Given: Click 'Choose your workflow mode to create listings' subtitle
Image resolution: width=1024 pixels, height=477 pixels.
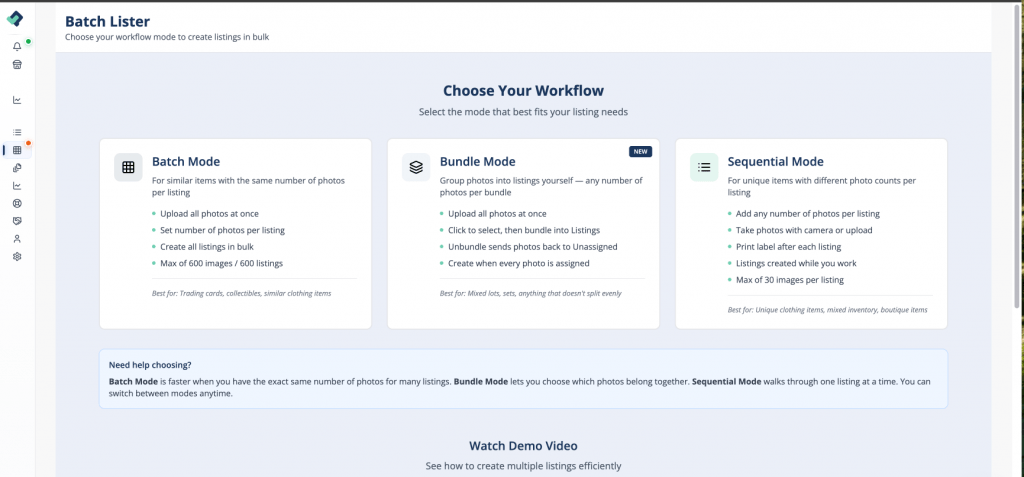Looking at the screenshot, I should [x=167, y=37].
